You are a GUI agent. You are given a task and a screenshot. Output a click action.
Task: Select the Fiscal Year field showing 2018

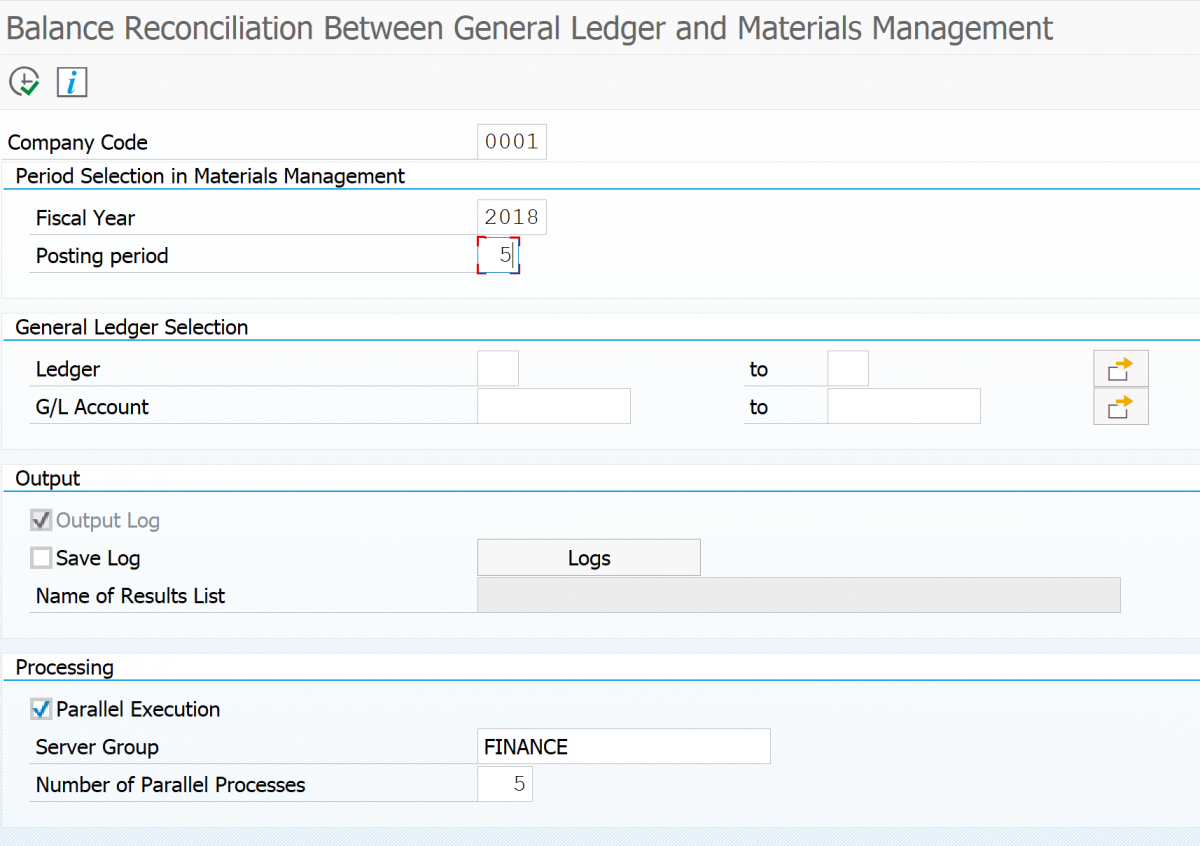point(511,216)
